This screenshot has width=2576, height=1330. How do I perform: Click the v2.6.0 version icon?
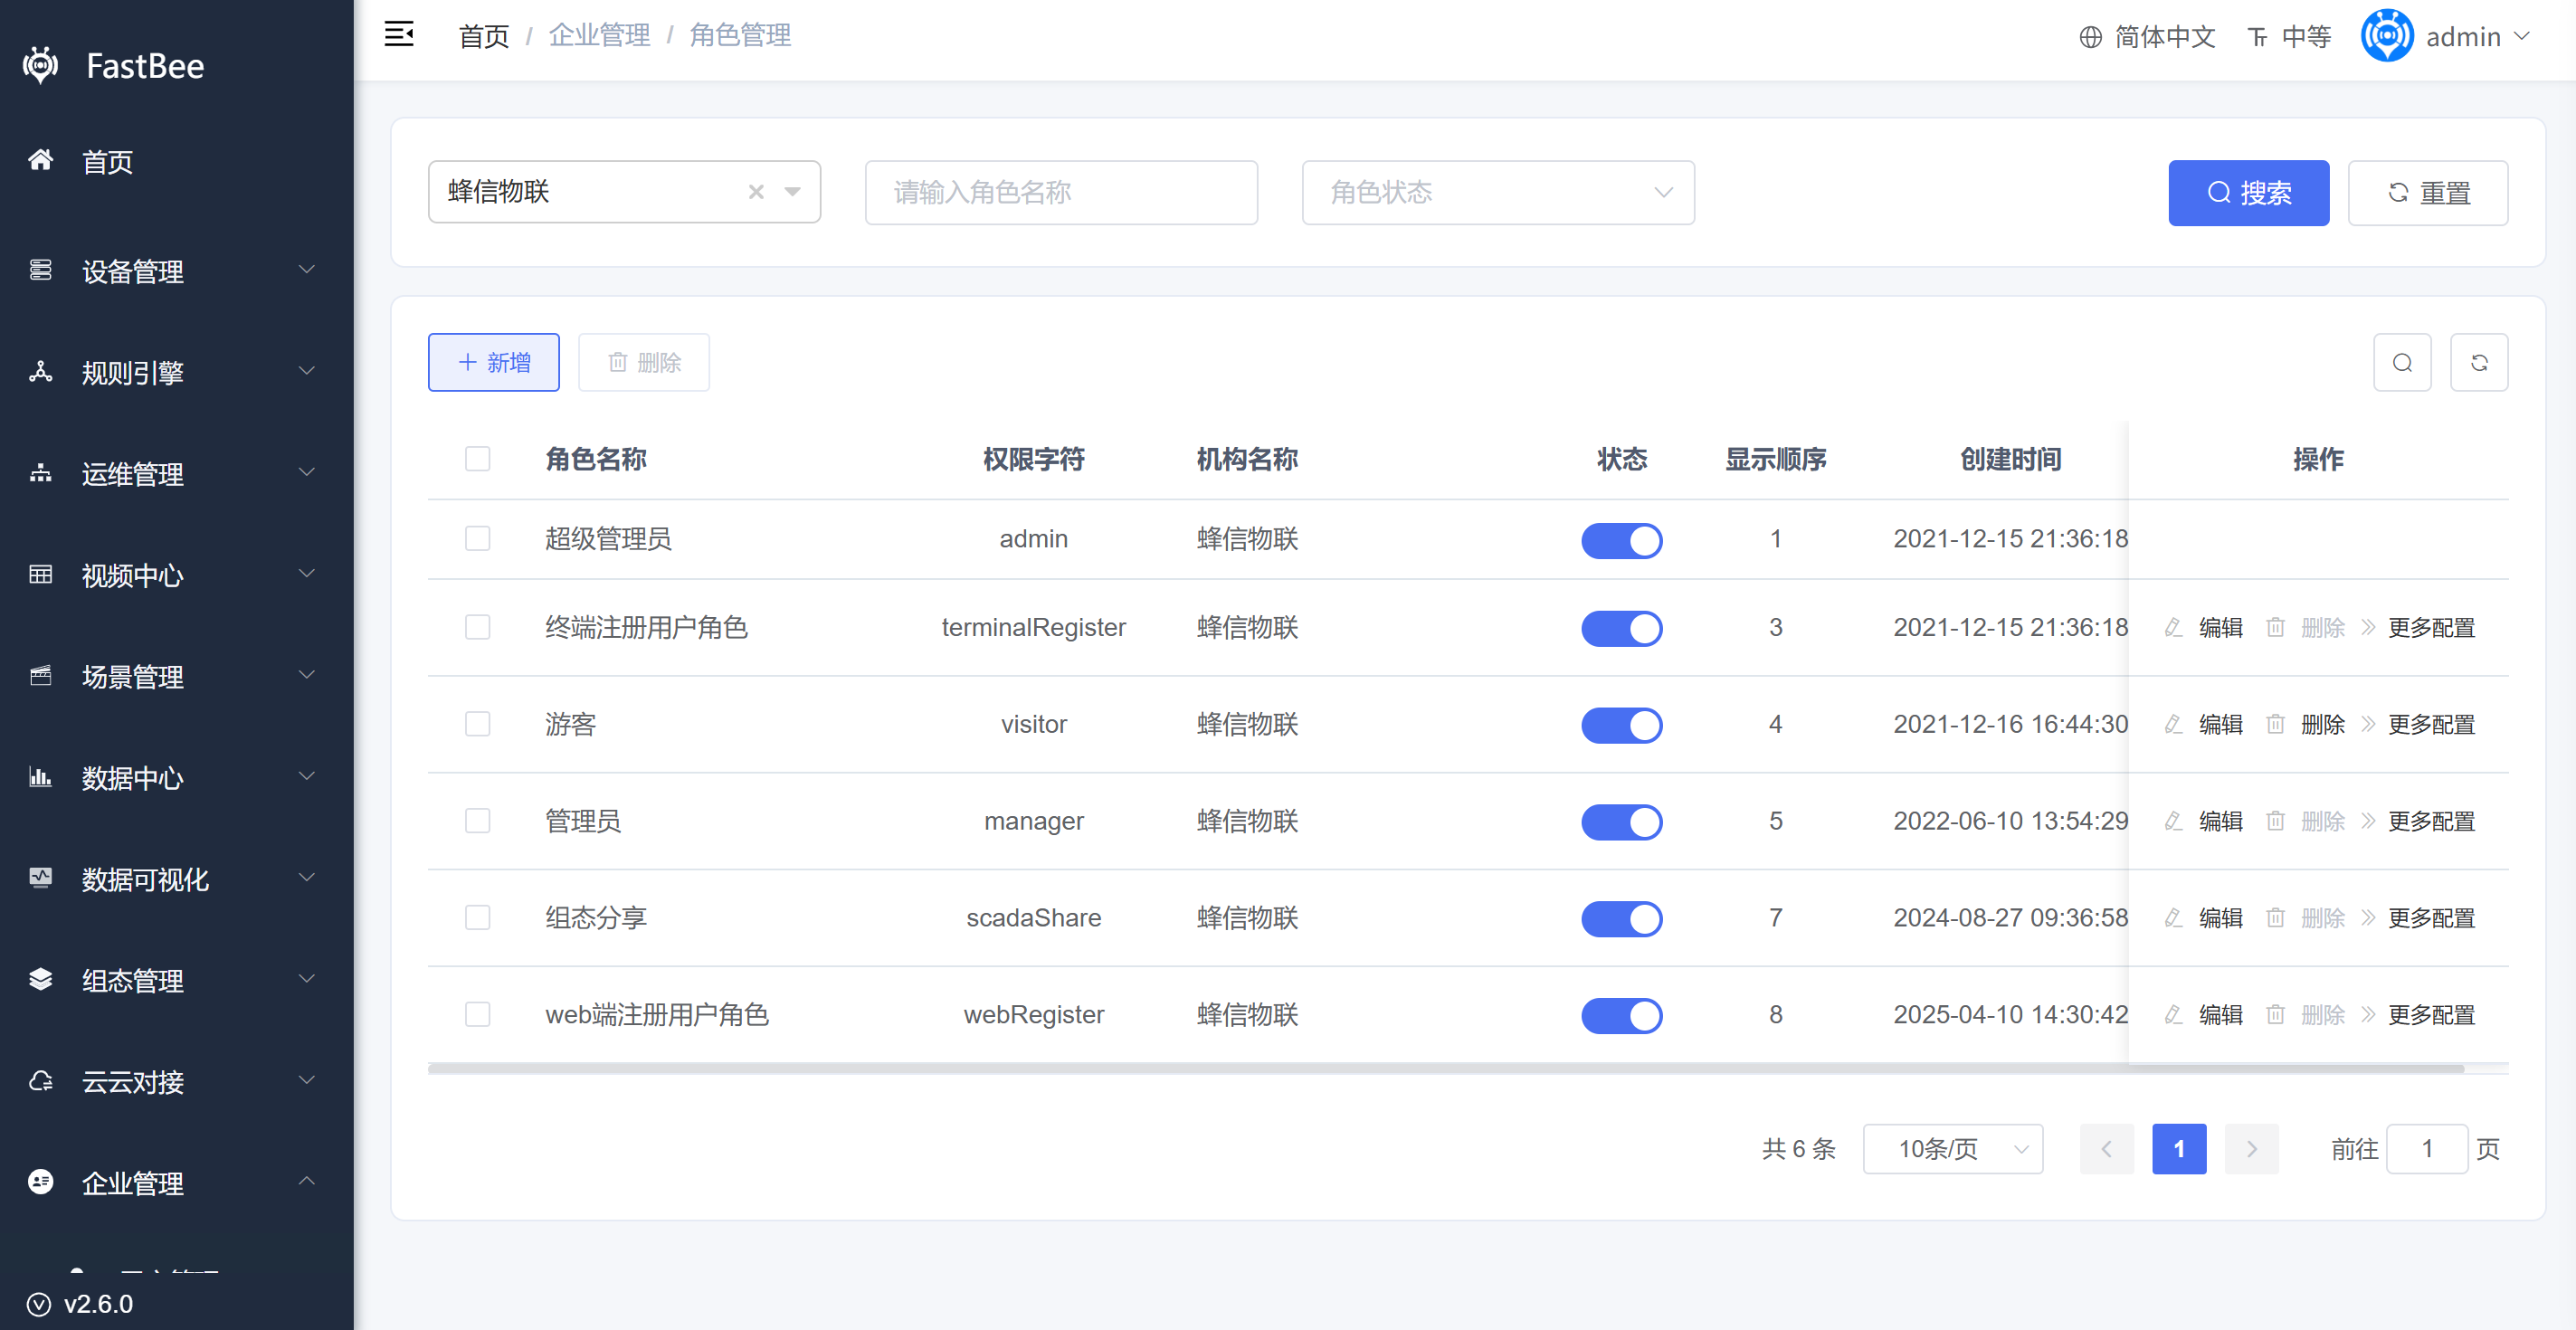pos(39,1304)
